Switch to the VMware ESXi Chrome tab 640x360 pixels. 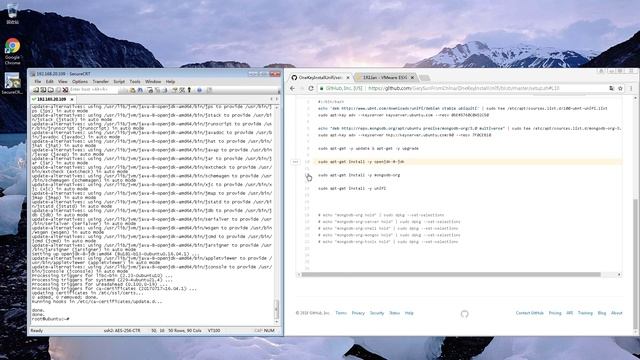coord(384,77)
